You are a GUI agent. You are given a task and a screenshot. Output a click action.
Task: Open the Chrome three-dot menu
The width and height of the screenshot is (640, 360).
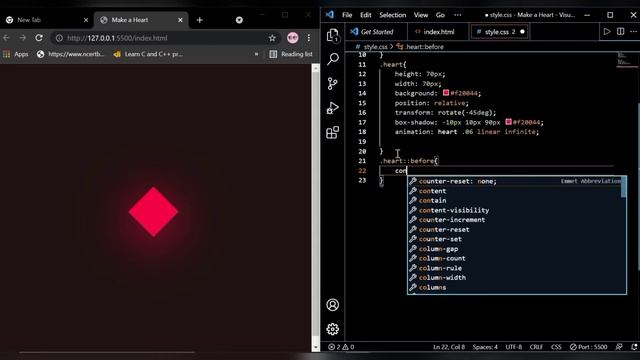click(309, 38)
